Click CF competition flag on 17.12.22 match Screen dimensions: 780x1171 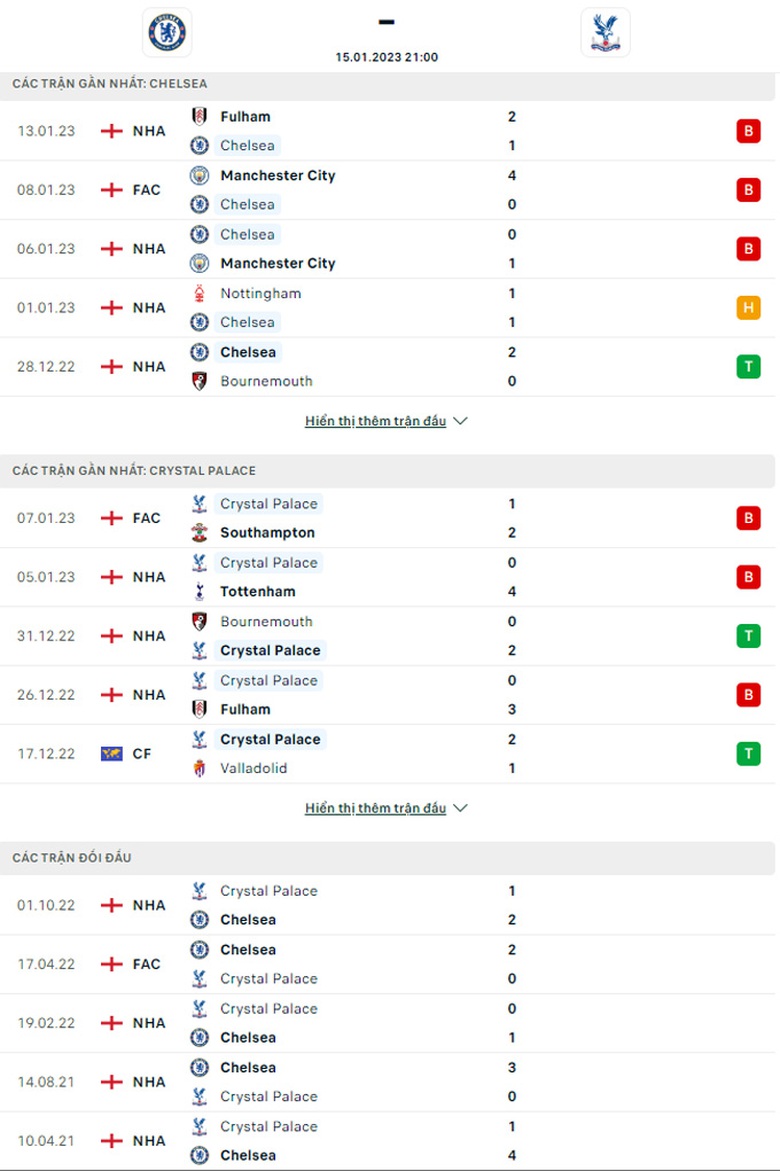coord(112,754)
